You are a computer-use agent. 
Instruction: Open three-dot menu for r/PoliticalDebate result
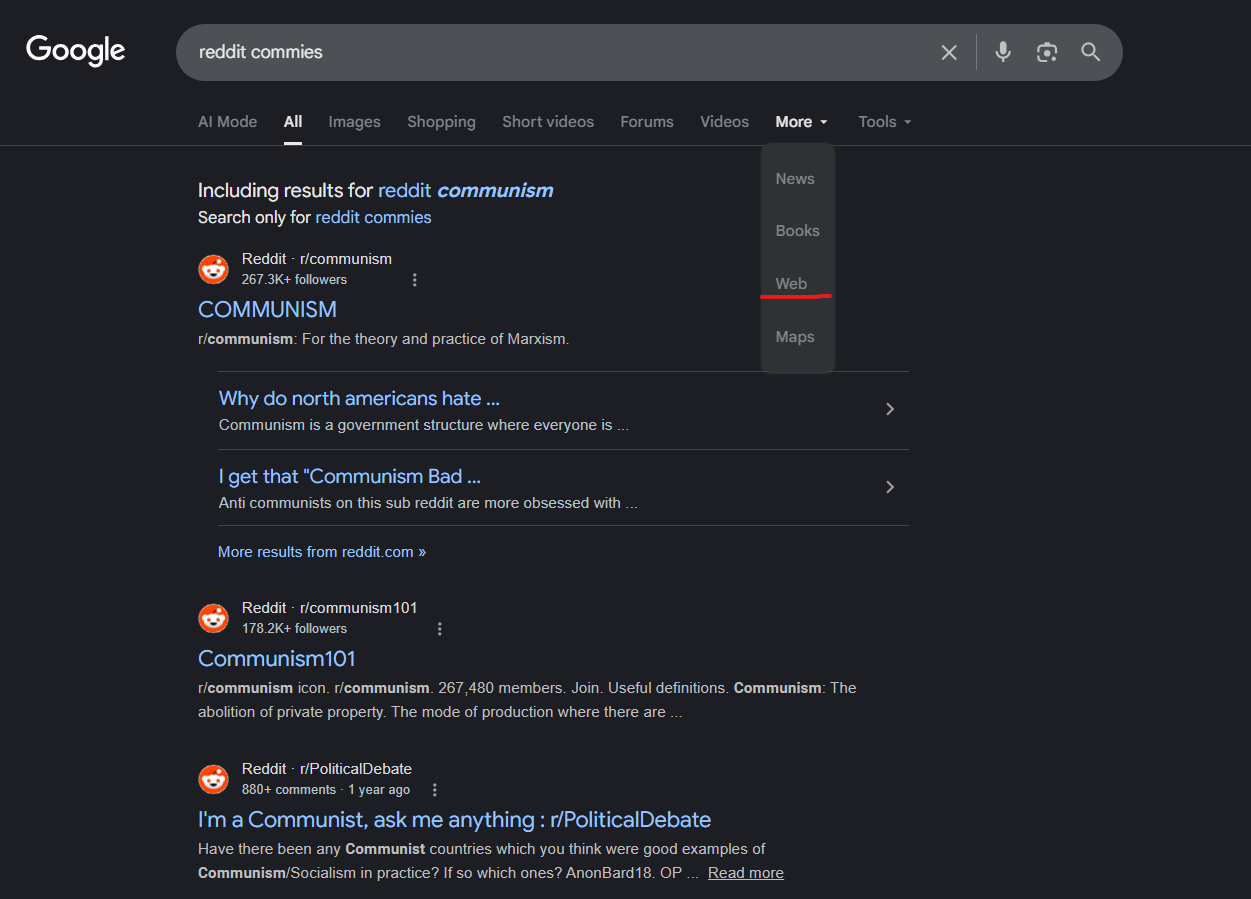pyautogui.click(x=434, y=790)
